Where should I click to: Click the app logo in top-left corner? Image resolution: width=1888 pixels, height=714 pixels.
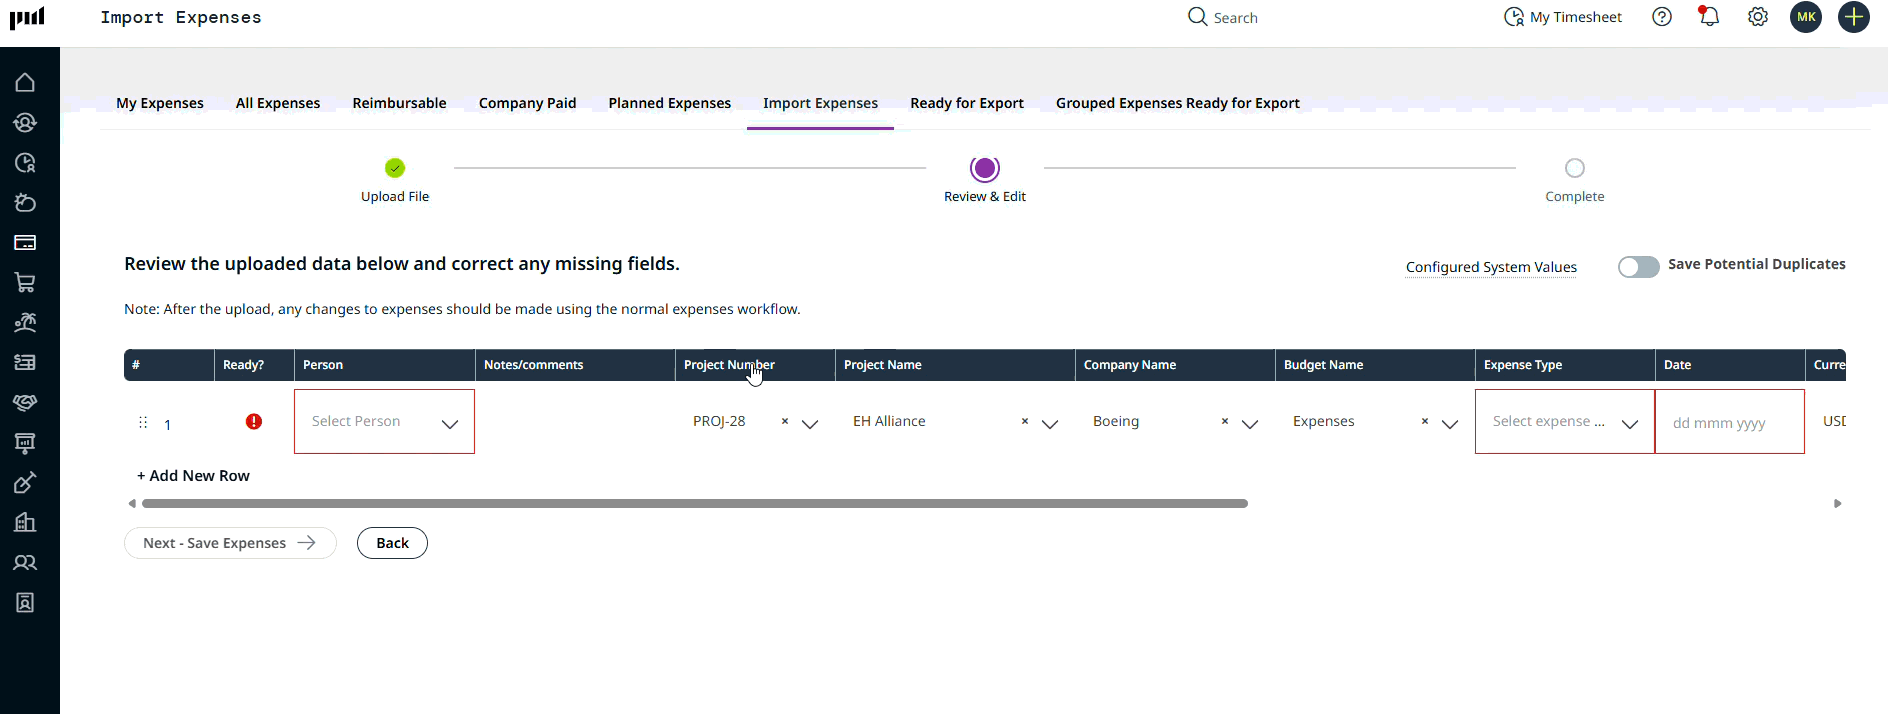[27, 18]
